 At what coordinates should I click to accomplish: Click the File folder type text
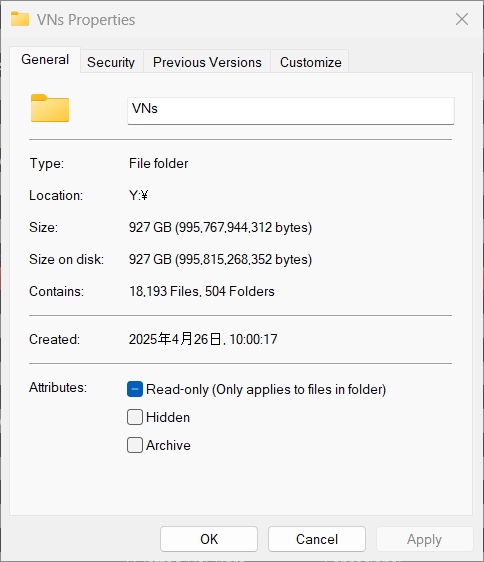point(158,163)
